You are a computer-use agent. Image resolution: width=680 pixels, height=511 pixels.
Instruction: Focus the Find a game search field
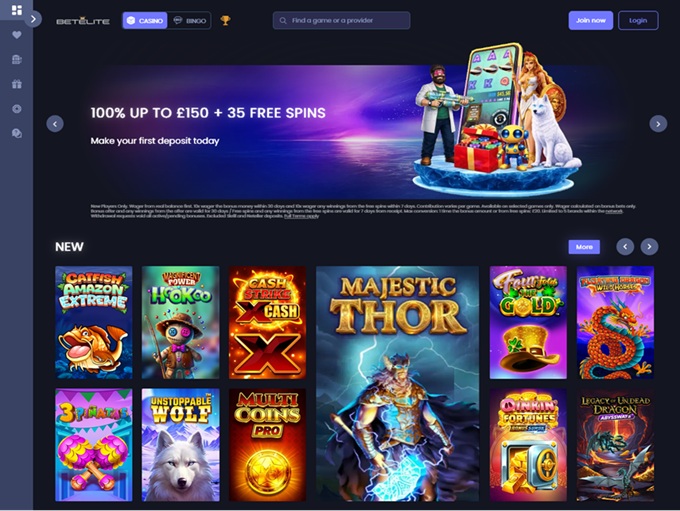pyautogui.click(x=341, y=20)
